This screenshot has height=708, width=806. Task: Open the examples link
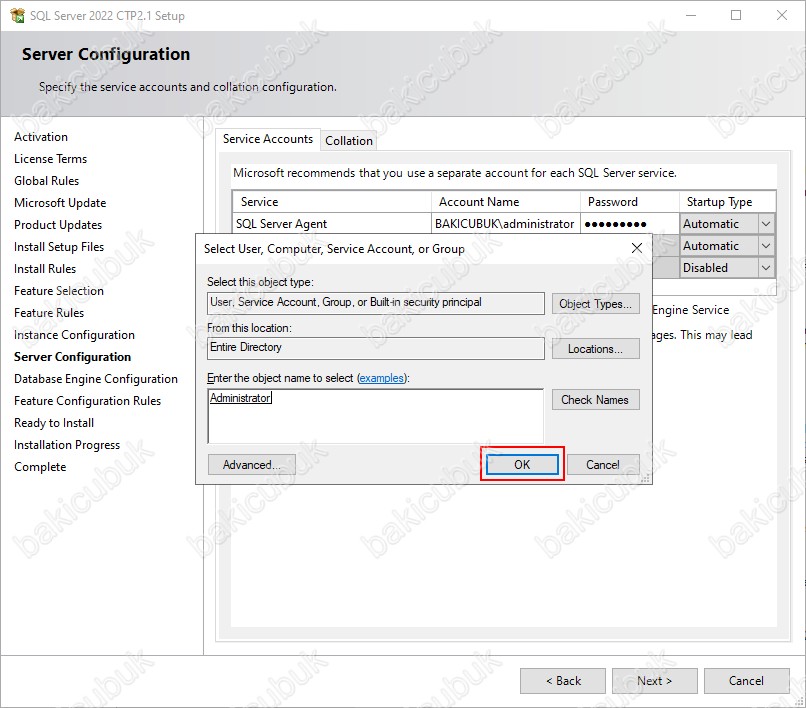[381, 378]
